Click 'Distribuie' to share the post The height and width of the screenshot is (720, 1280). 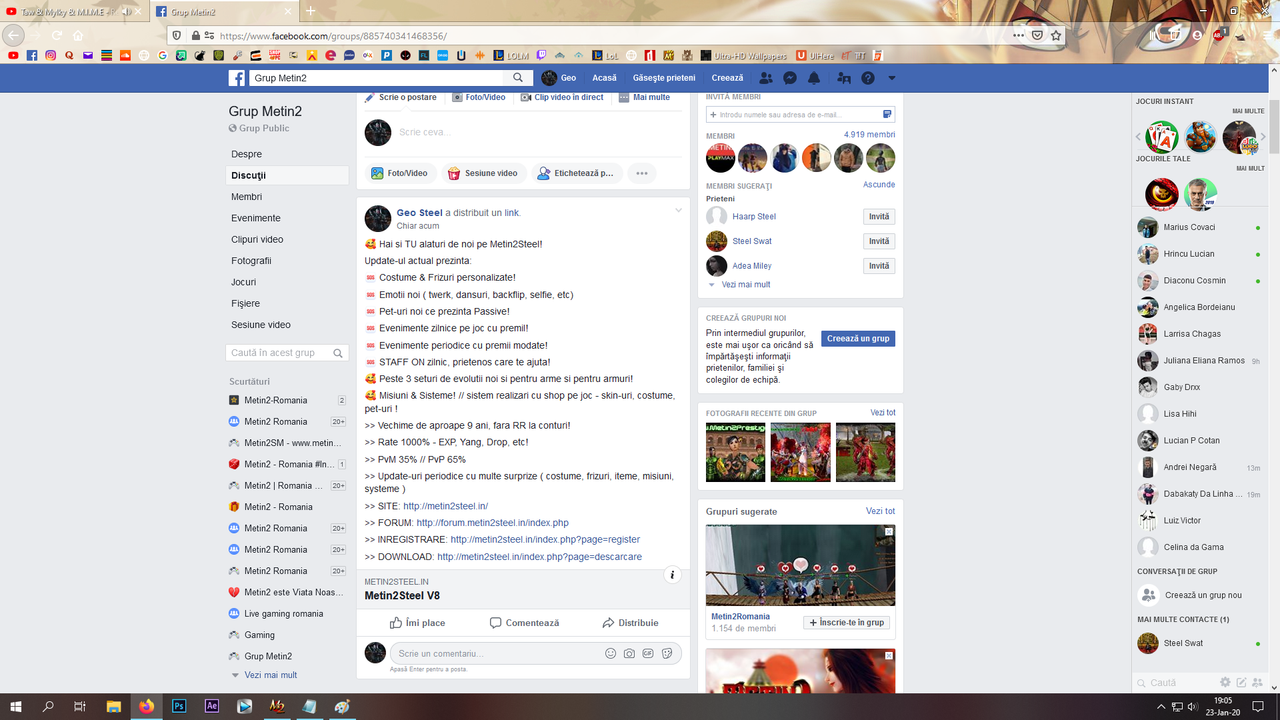630,623
